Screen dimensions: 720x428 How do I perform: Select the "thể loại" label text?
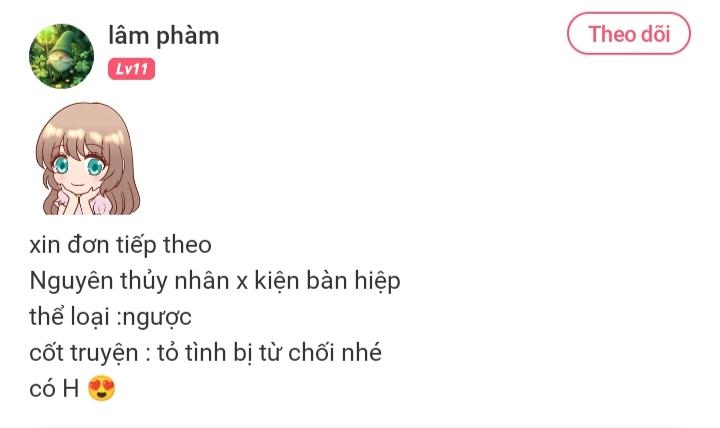point(69,316)
